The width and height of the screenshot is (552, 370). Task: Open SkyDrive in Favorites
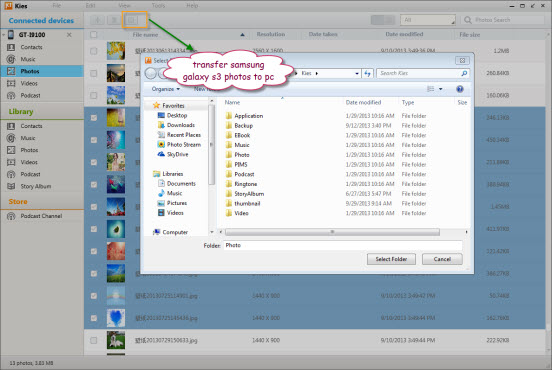click(177, 154)
